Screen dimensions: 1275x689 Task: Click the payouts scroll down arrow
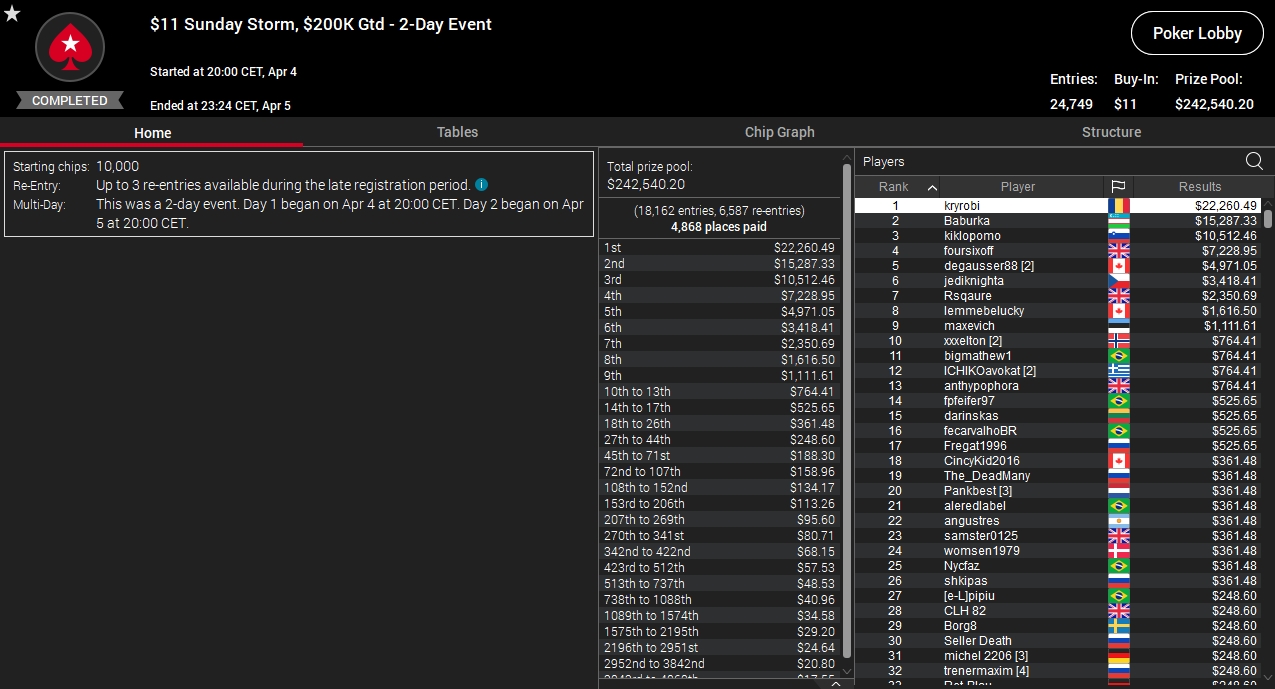847,671
